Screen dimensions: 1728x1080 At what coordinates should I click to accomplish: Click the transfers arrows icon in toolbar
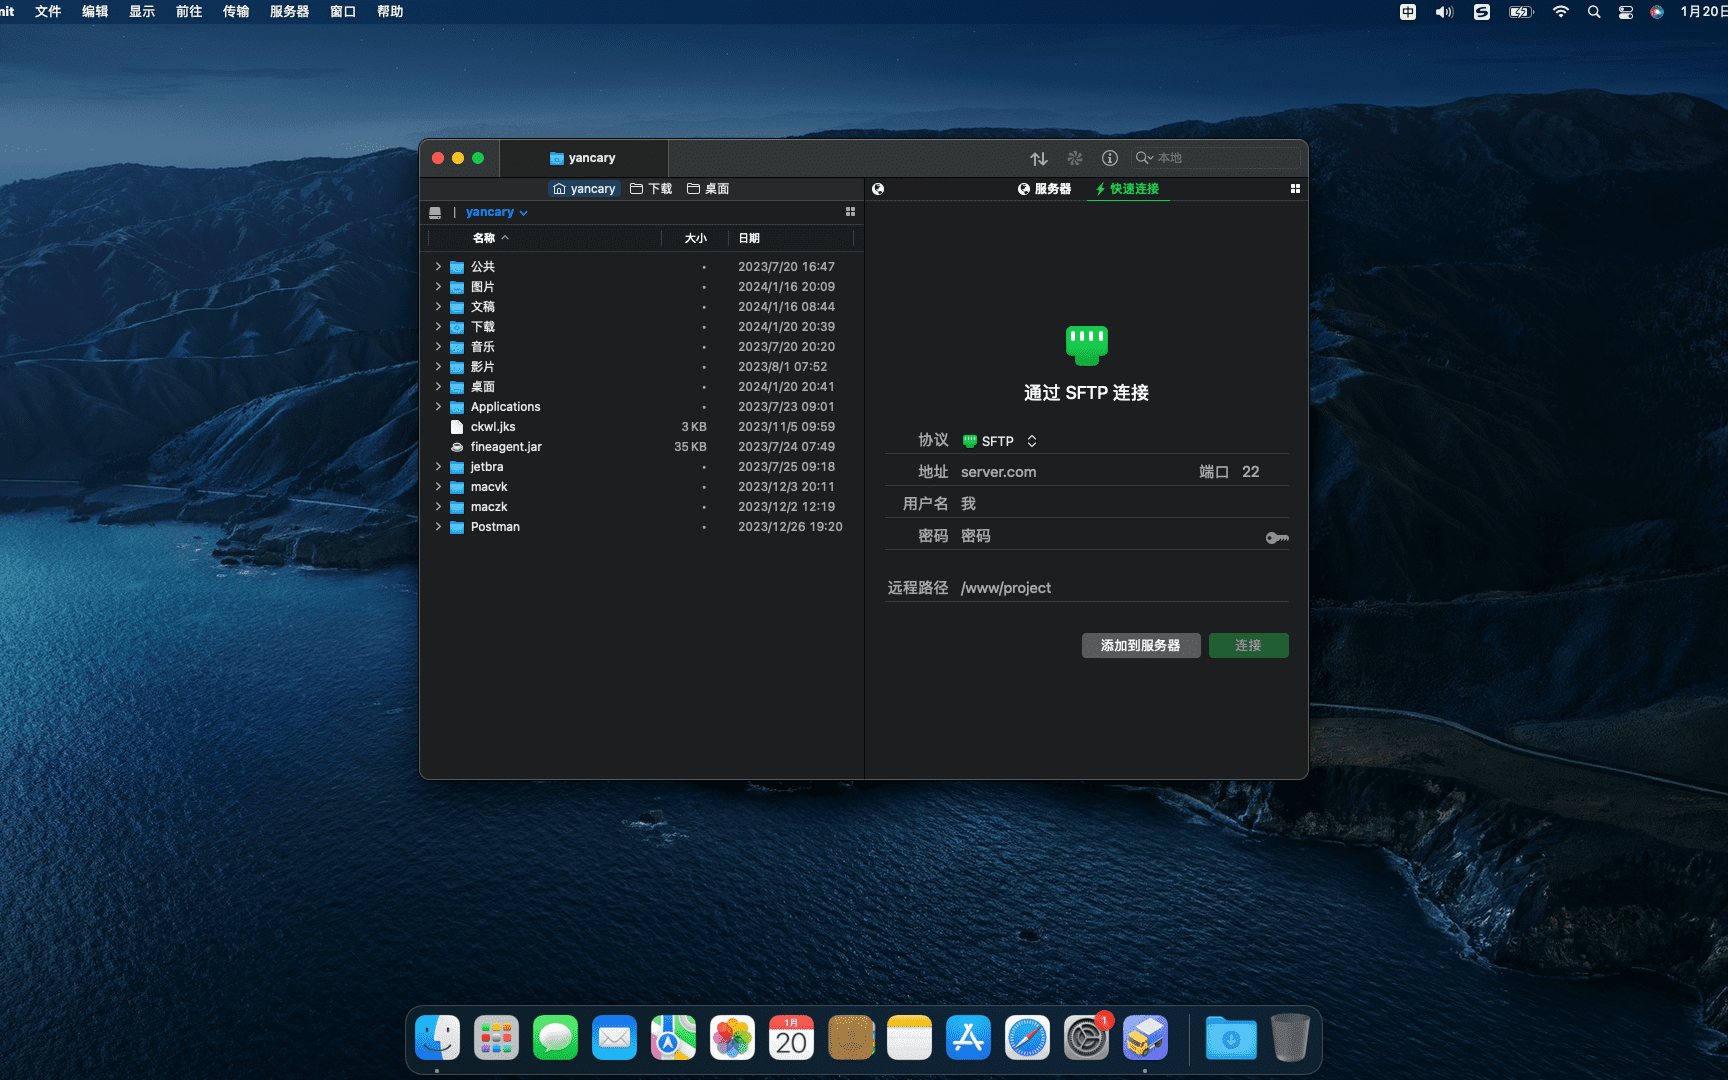[x=1039, y=158]
